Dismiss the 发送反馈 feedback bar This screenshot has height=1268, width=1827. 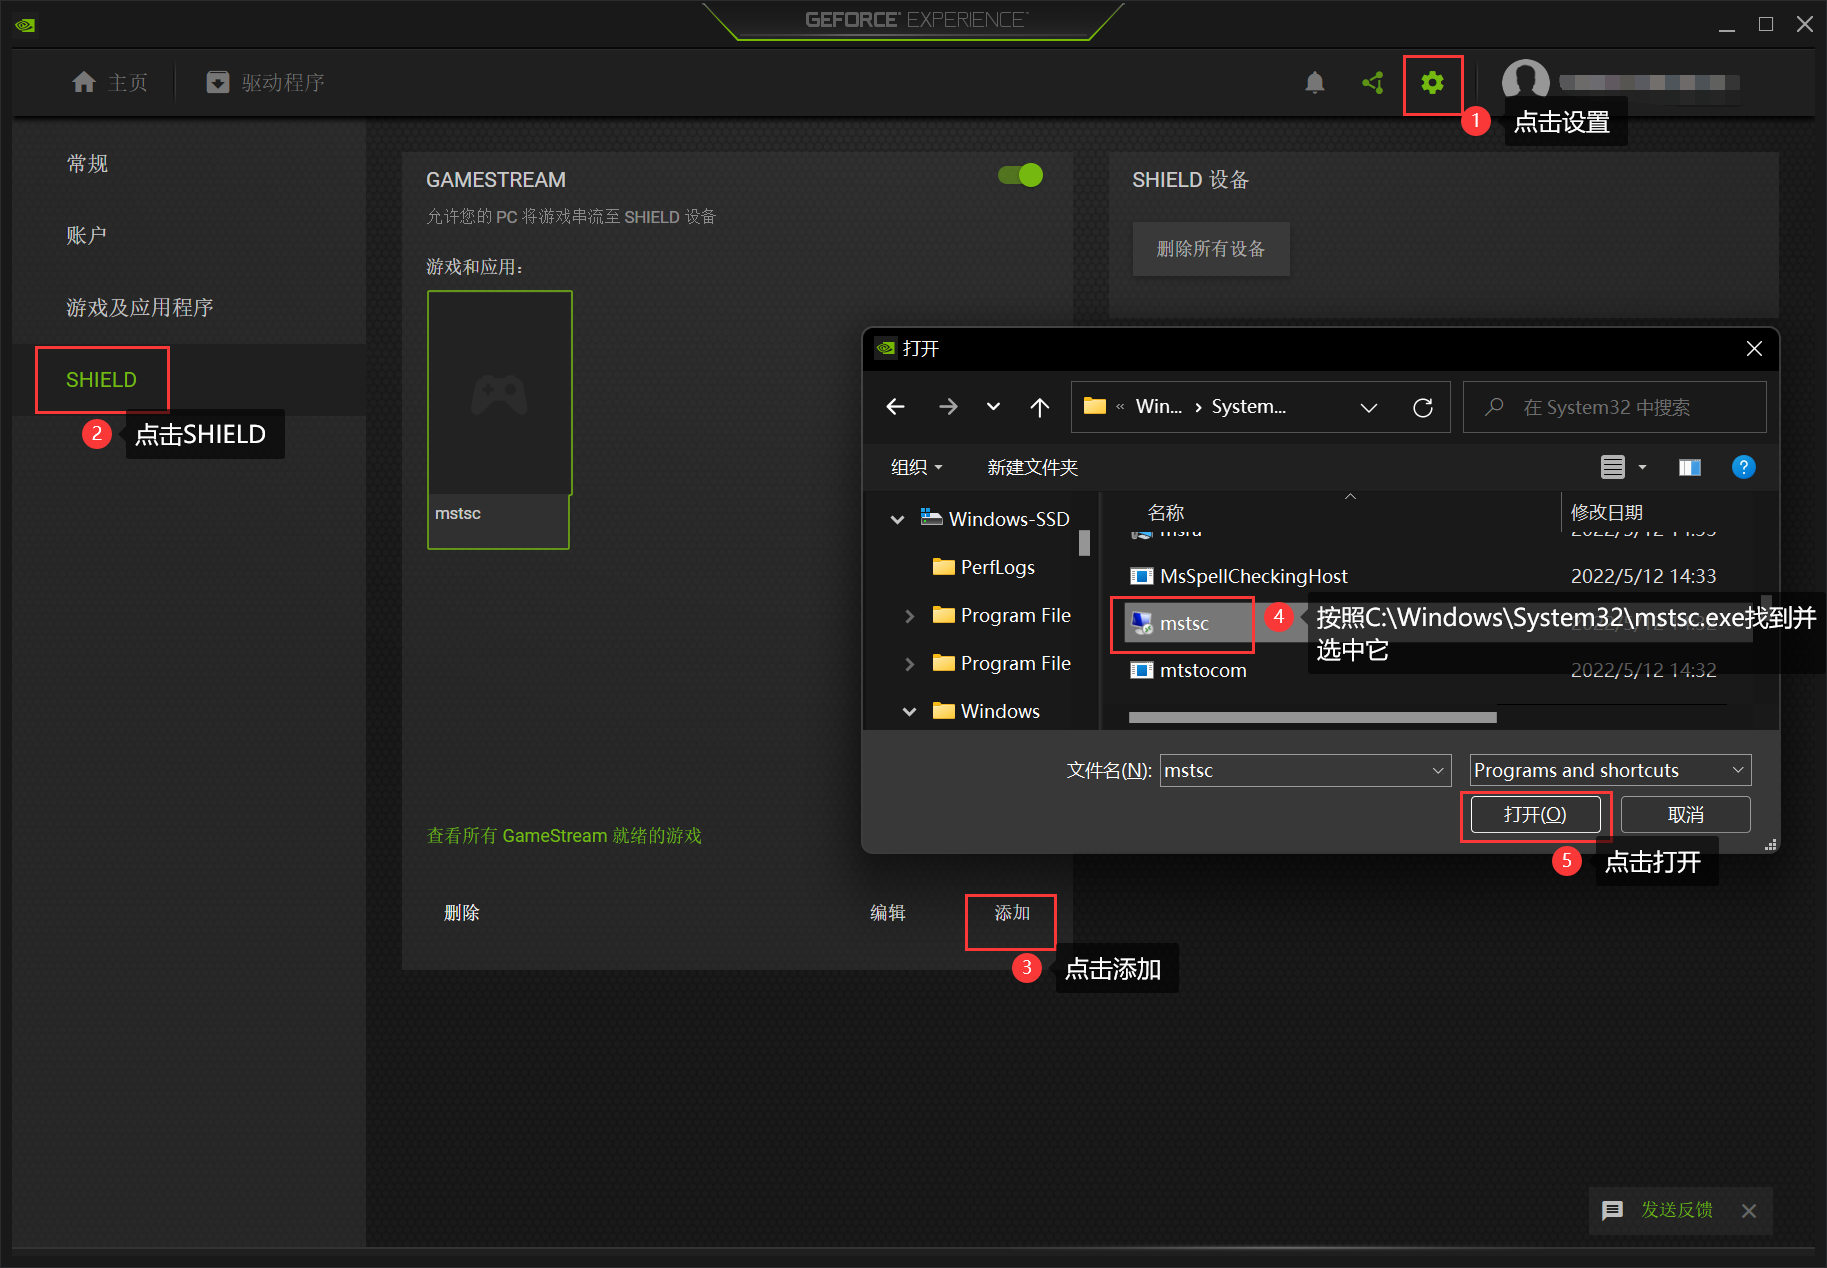(x=1749, y=1211)
